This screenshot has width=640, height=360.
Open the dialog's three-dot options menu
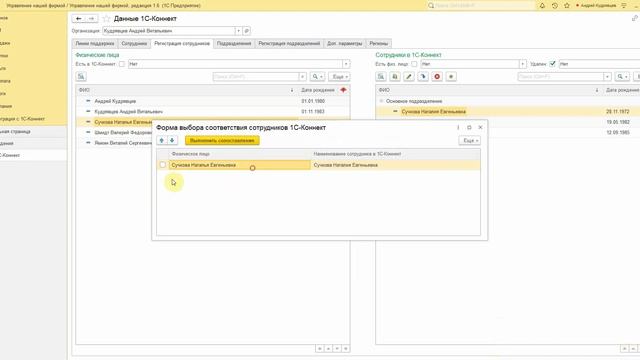(x=458, y=127)
